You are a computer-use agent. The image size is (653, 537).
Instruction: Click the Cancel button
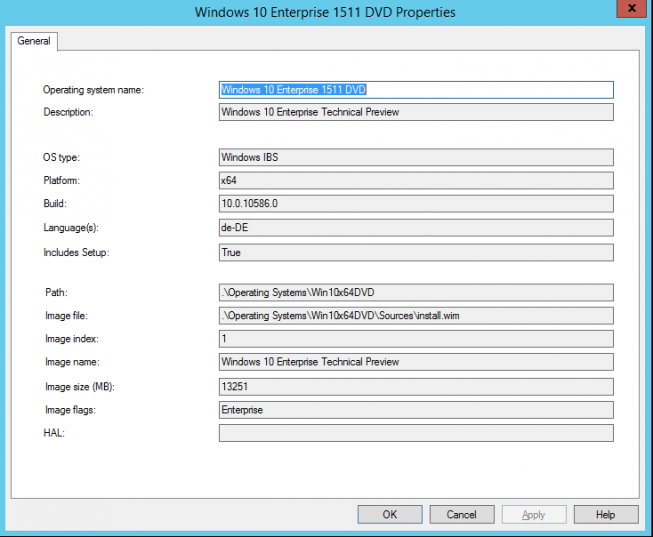462,515
